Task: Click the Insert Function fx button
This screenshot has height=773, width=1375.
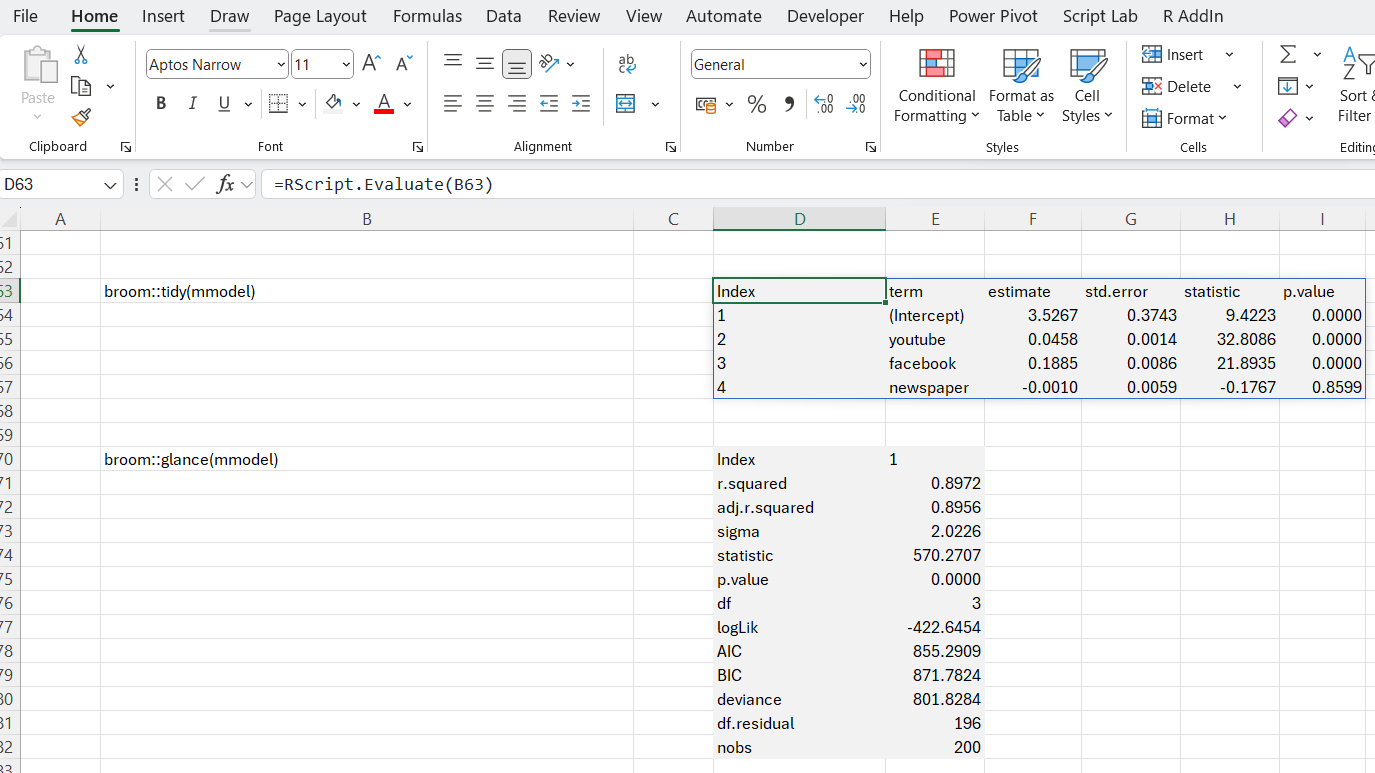Action: coord(226,185)
